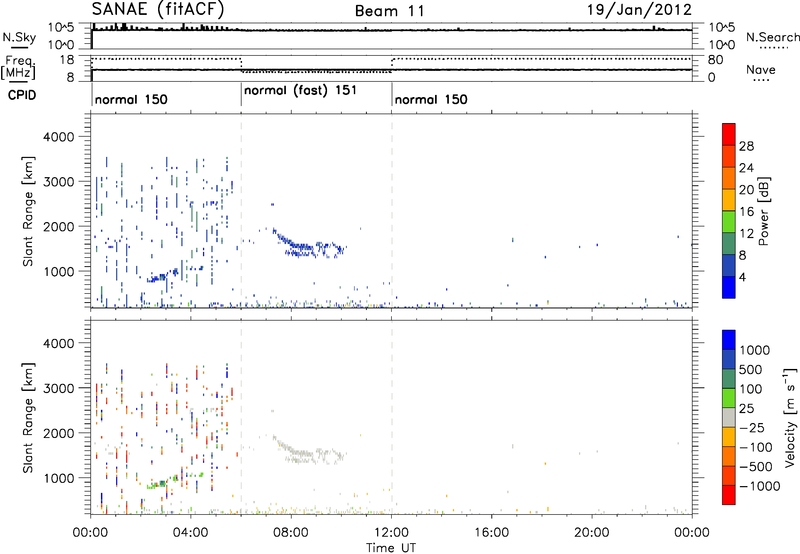The image size is (800, 554).
Task: Click the 19/Jan/2012 date label
Action: [x=639, y=10]
